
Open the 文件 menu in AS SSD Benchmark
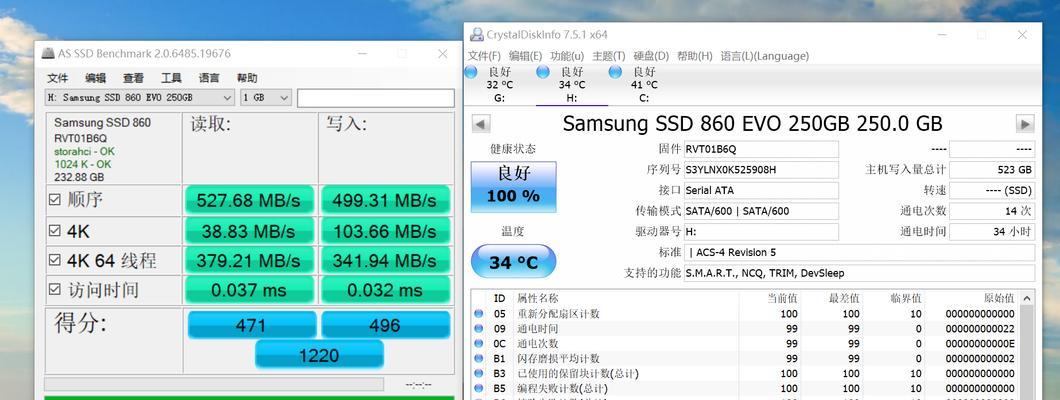[57, 78]
